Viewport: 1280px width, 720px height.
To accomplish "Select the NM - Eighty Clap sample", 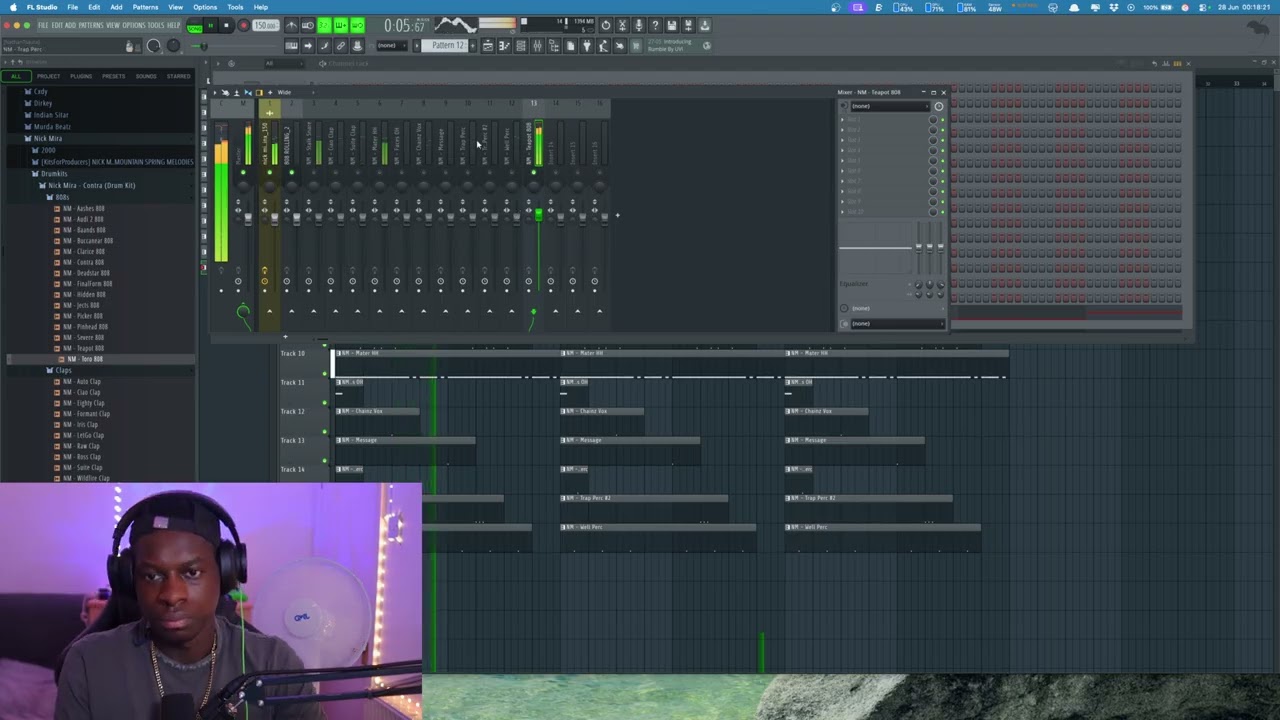I will click(85, 403).
